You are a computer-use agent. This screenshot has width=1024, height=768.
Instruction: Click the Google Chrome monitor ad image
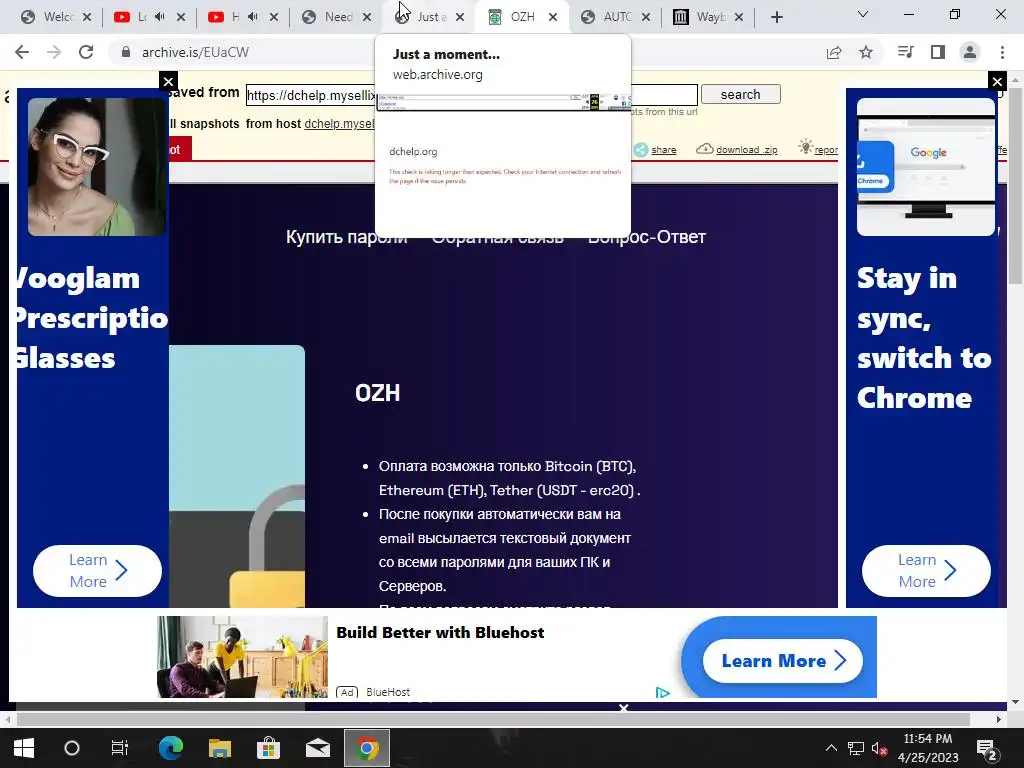tap(926, 167)
